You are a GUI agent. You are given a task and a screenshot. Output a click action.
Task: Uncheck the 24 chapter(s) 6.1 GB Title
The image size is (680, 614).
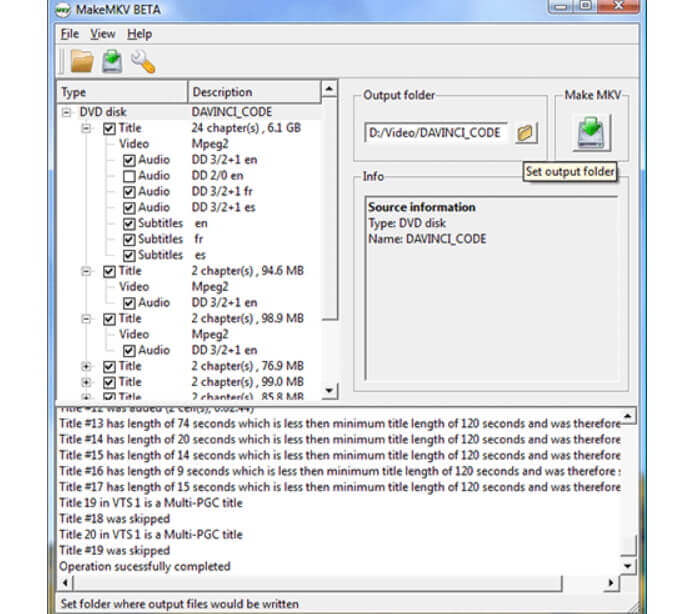[x=109, y=128]
